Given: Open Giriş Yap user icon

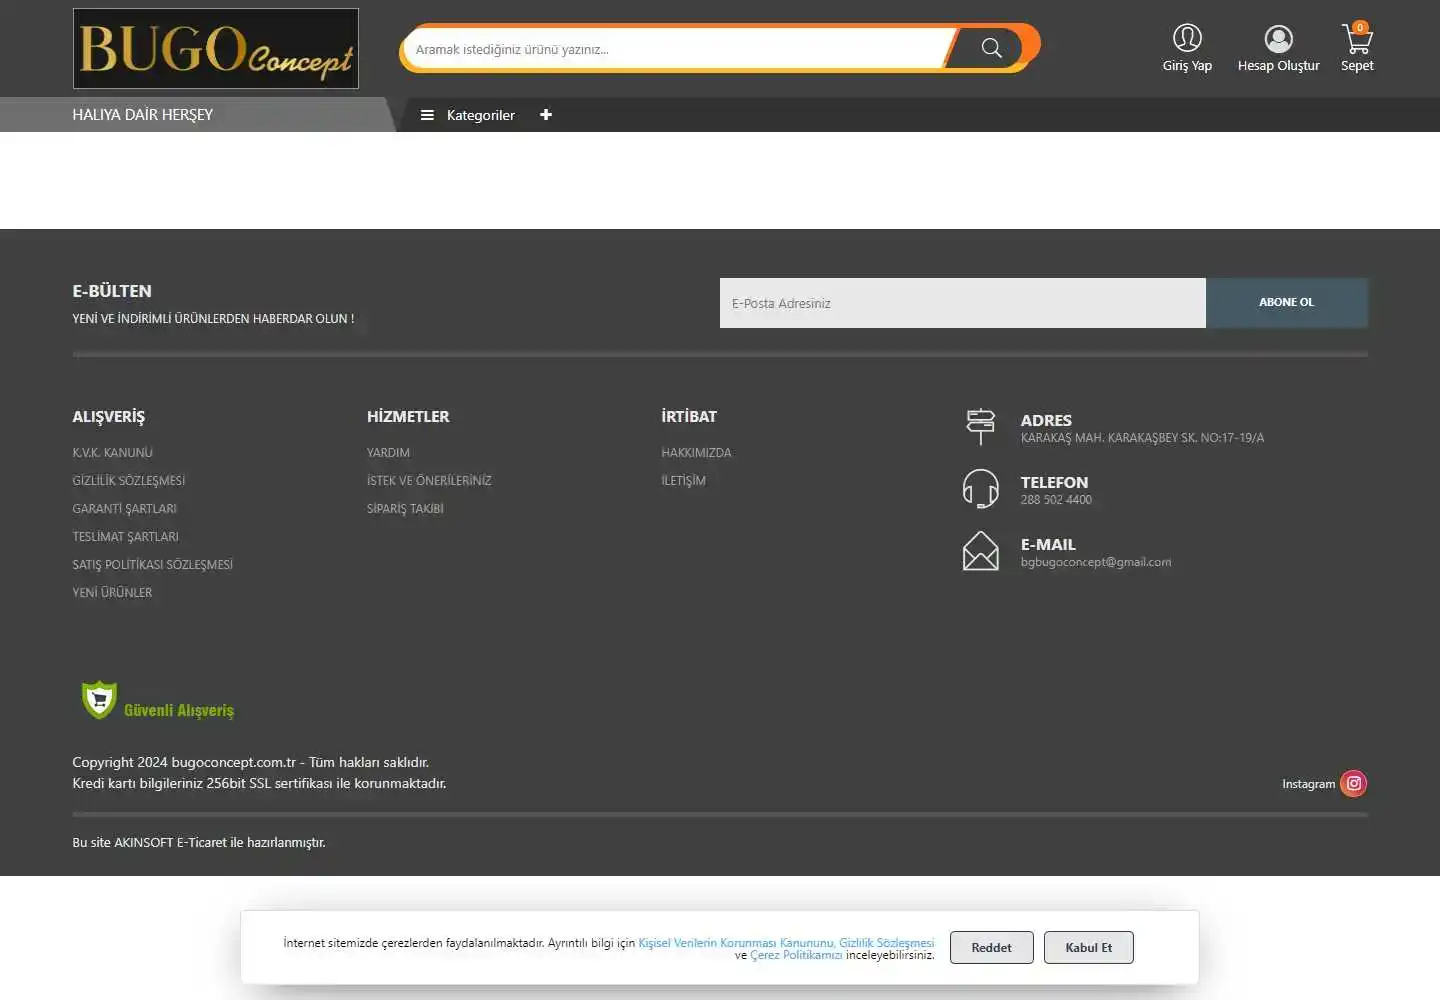Looking at the screenshot, I should click(x=1187, y=38).
